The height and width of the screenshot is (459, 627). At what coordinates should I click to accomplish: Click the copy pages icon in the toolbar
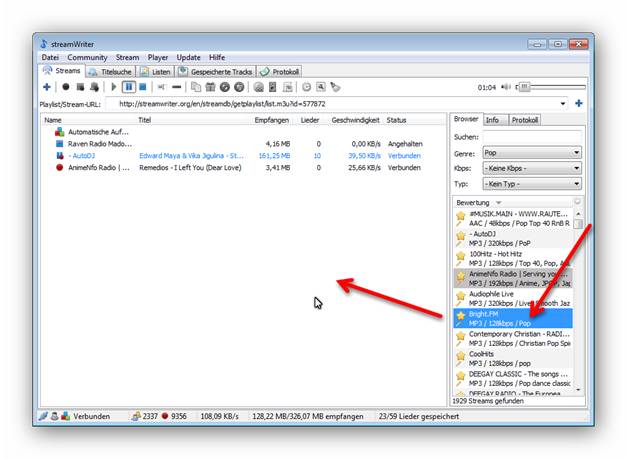[196, 87]
